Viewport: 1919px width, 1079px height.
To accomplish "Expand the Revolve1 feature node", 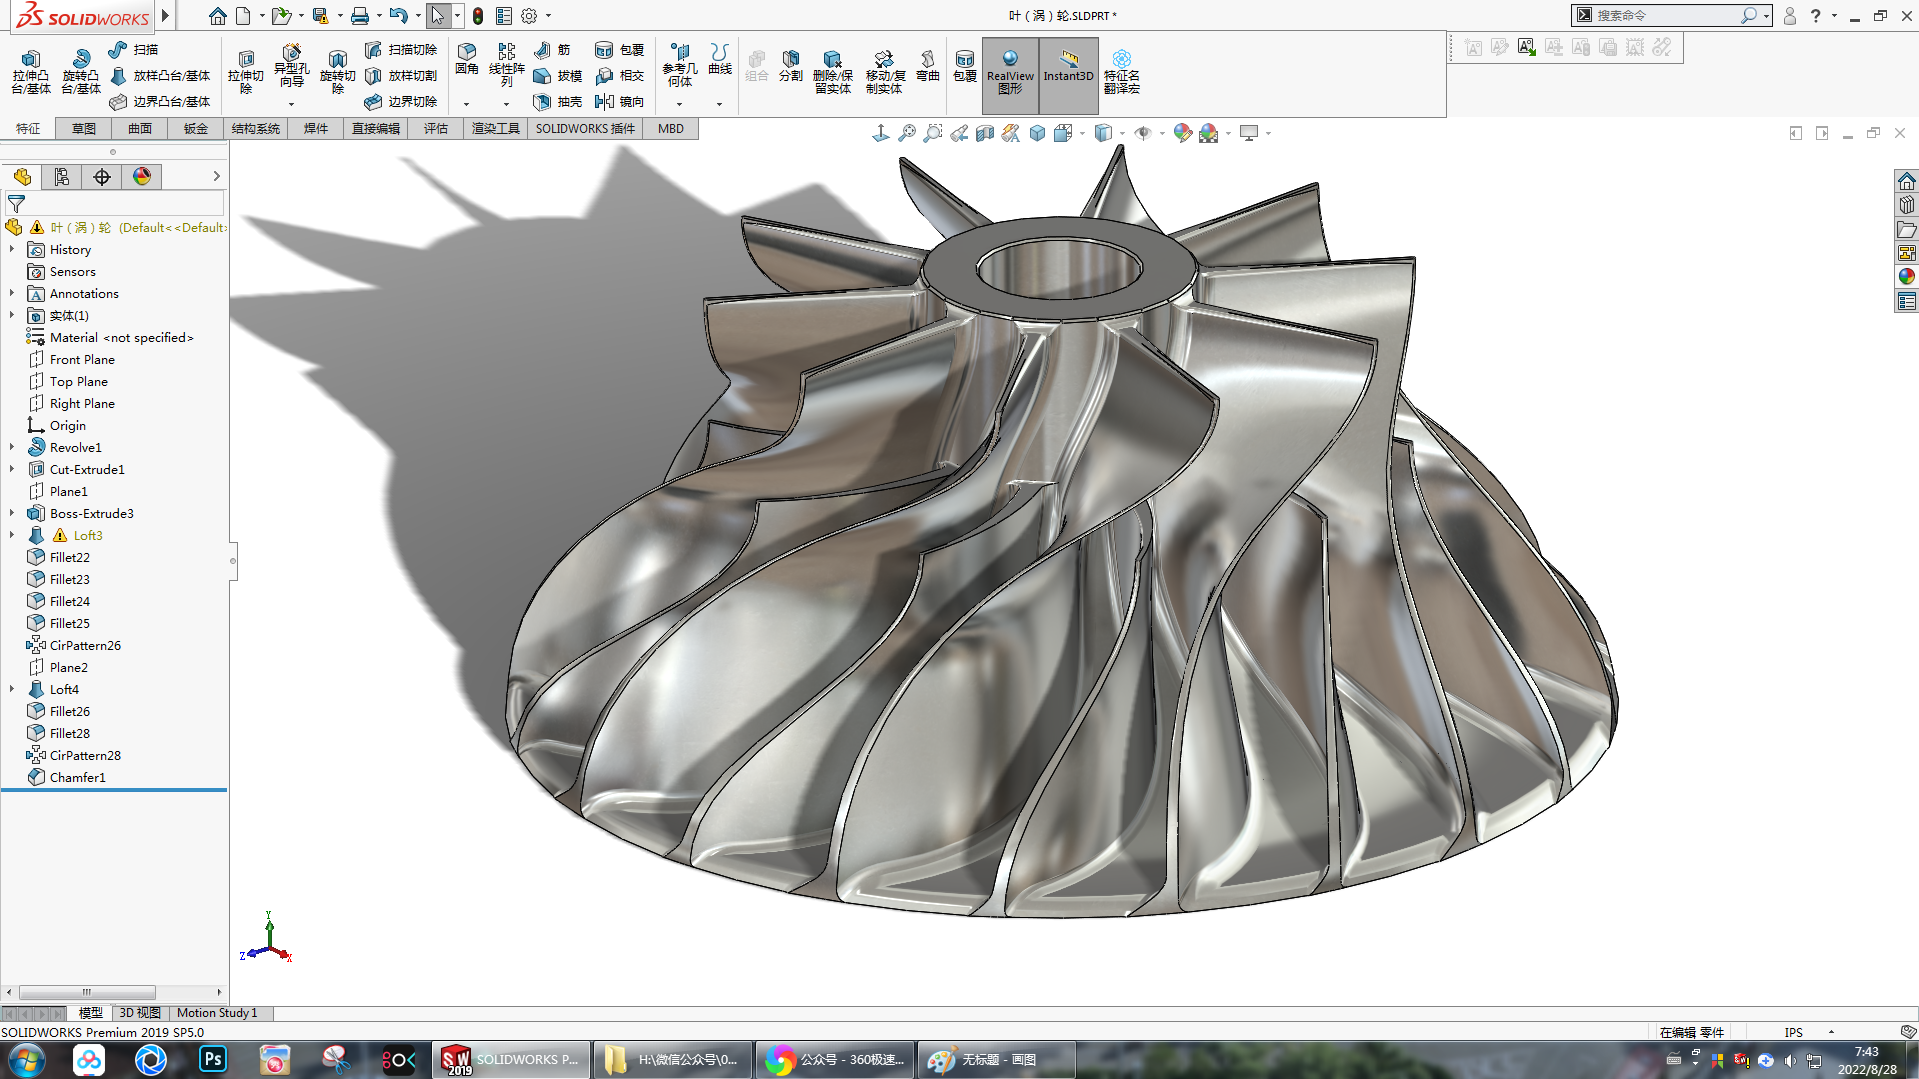I will coord(12,447).
